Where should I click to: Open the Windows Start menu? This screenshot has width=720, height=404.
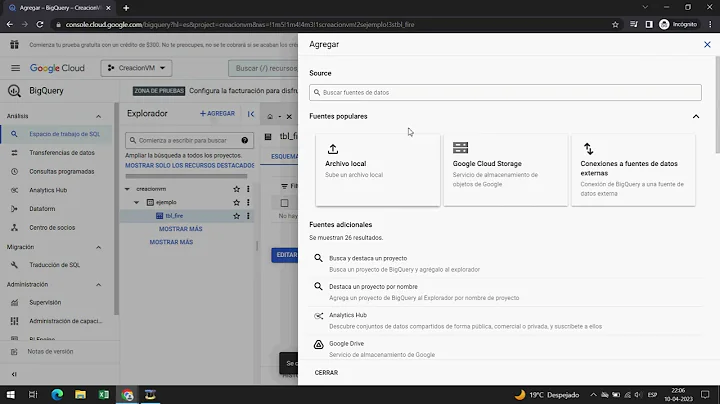tap(10, 395)
